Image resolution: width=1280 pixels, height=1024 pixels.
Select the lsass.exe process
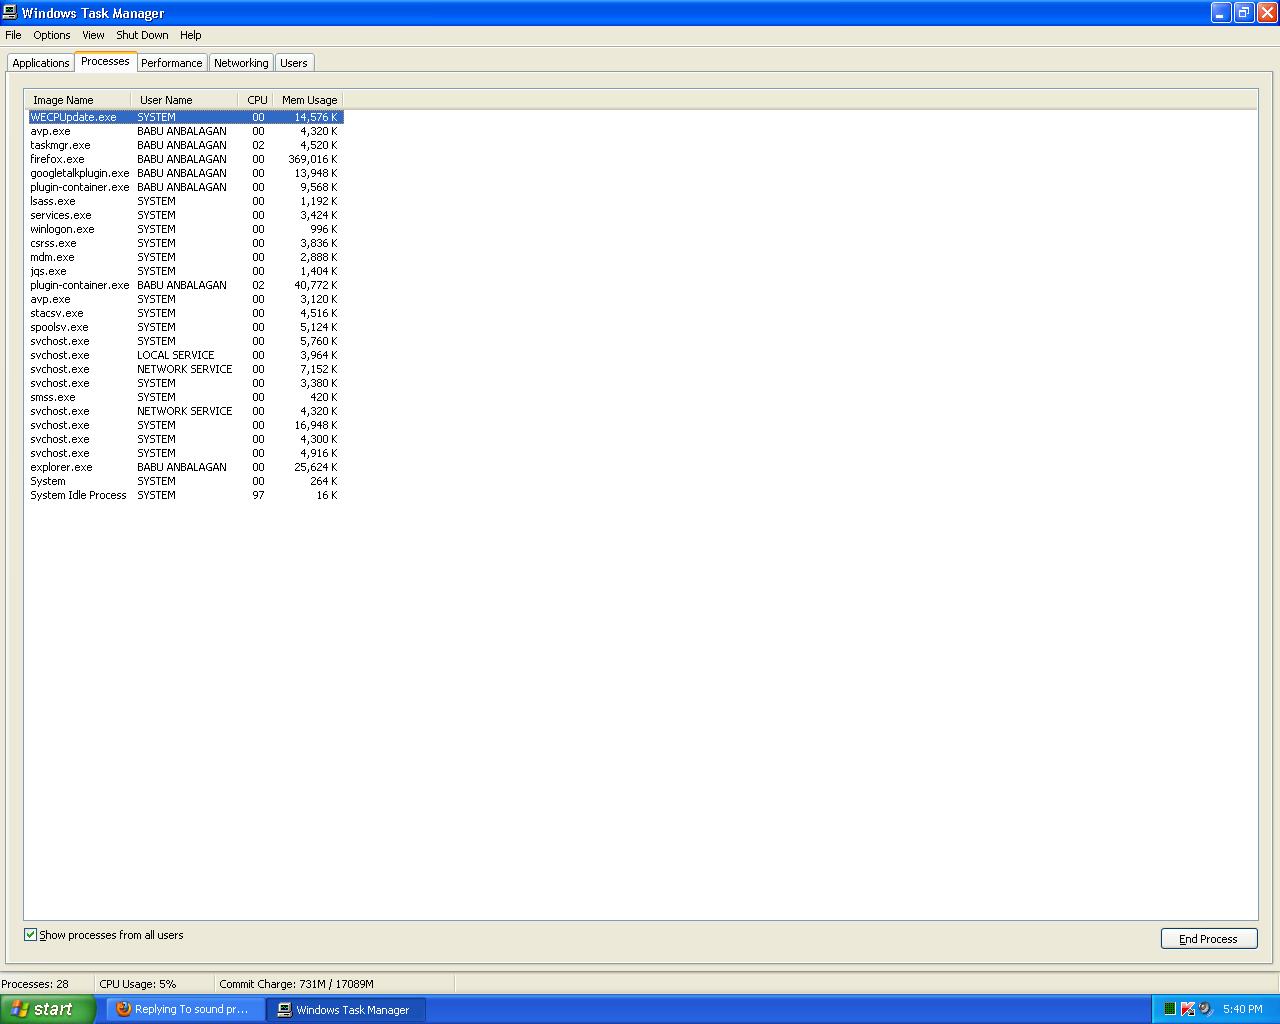point(185,201)
